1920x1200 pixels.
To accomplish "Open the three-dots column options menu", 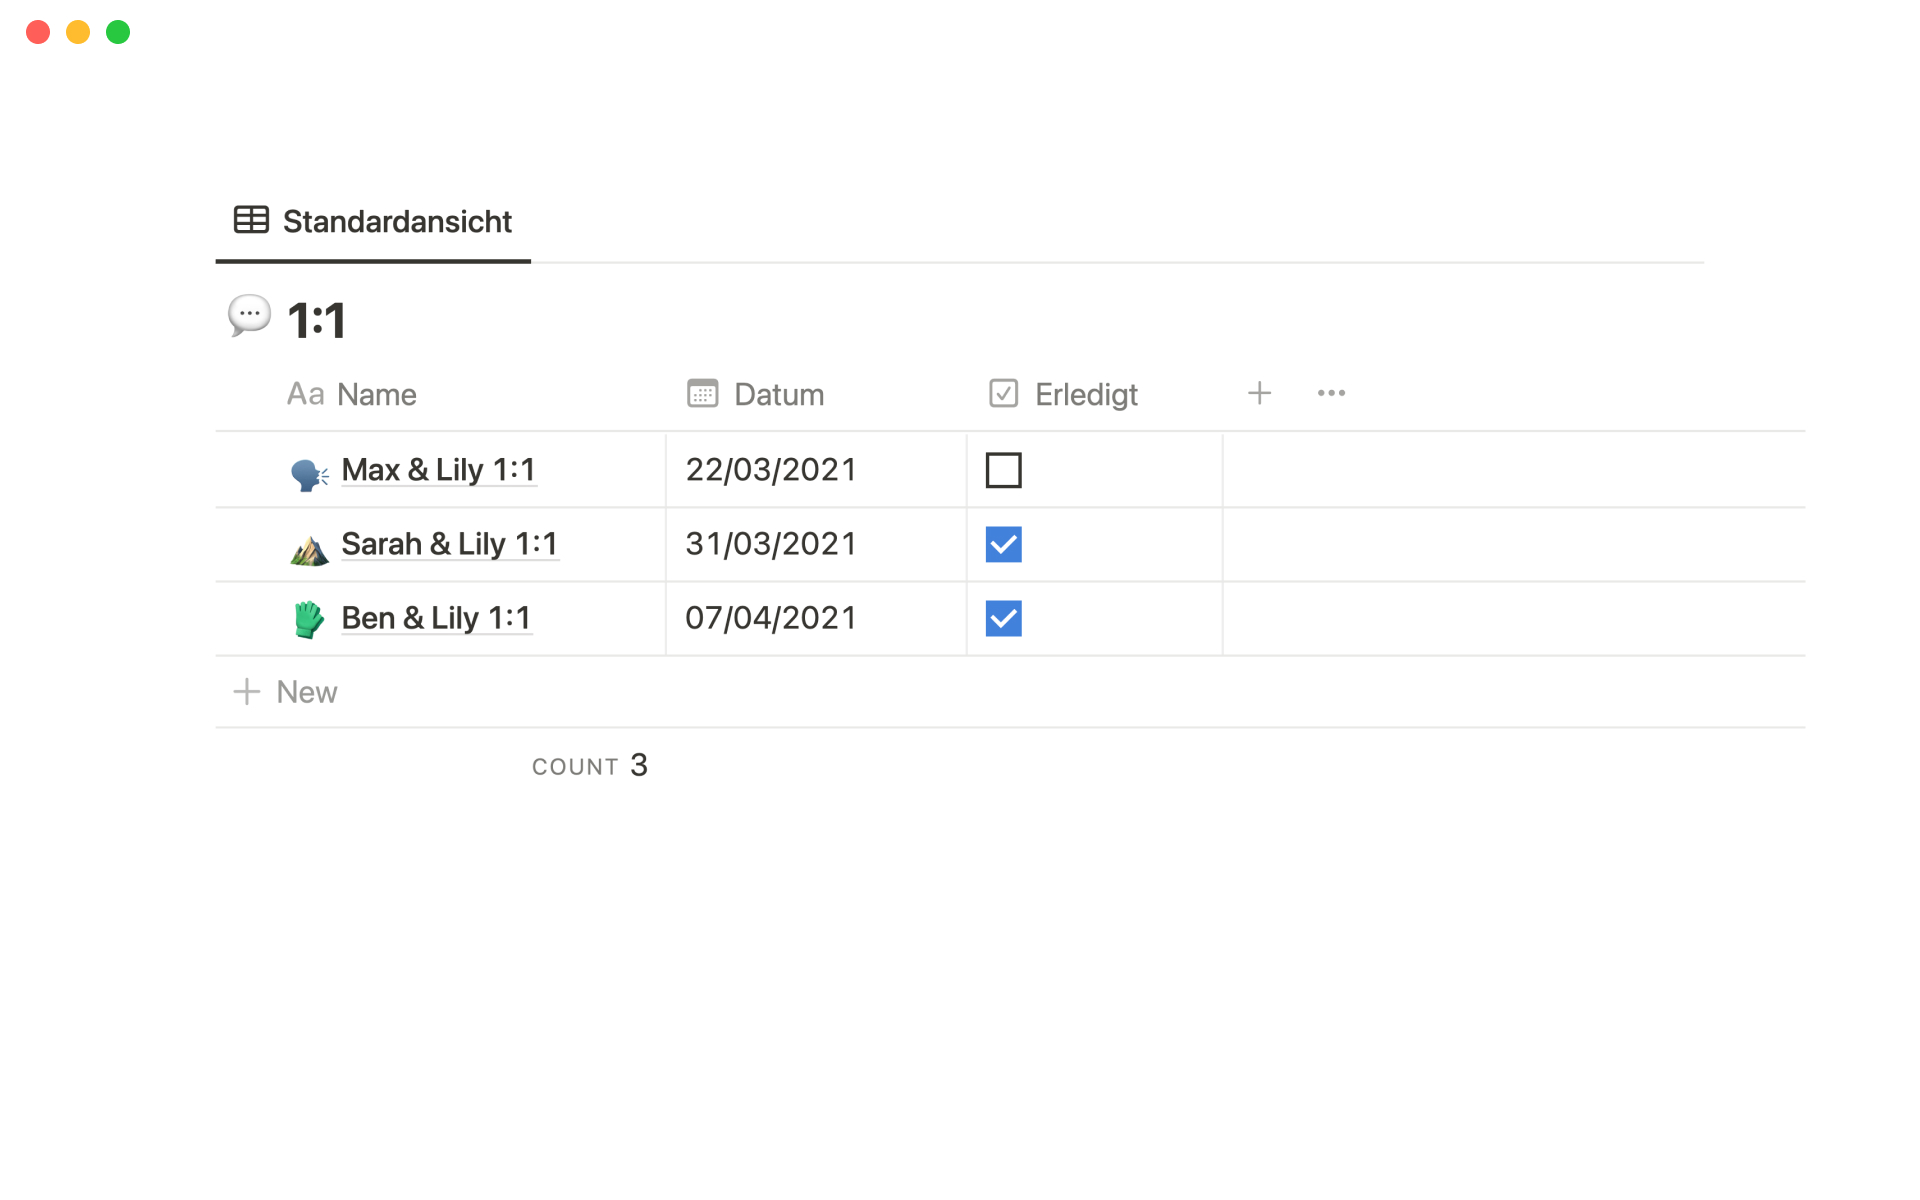I will pyautogui.click(x=1331, y=394).
